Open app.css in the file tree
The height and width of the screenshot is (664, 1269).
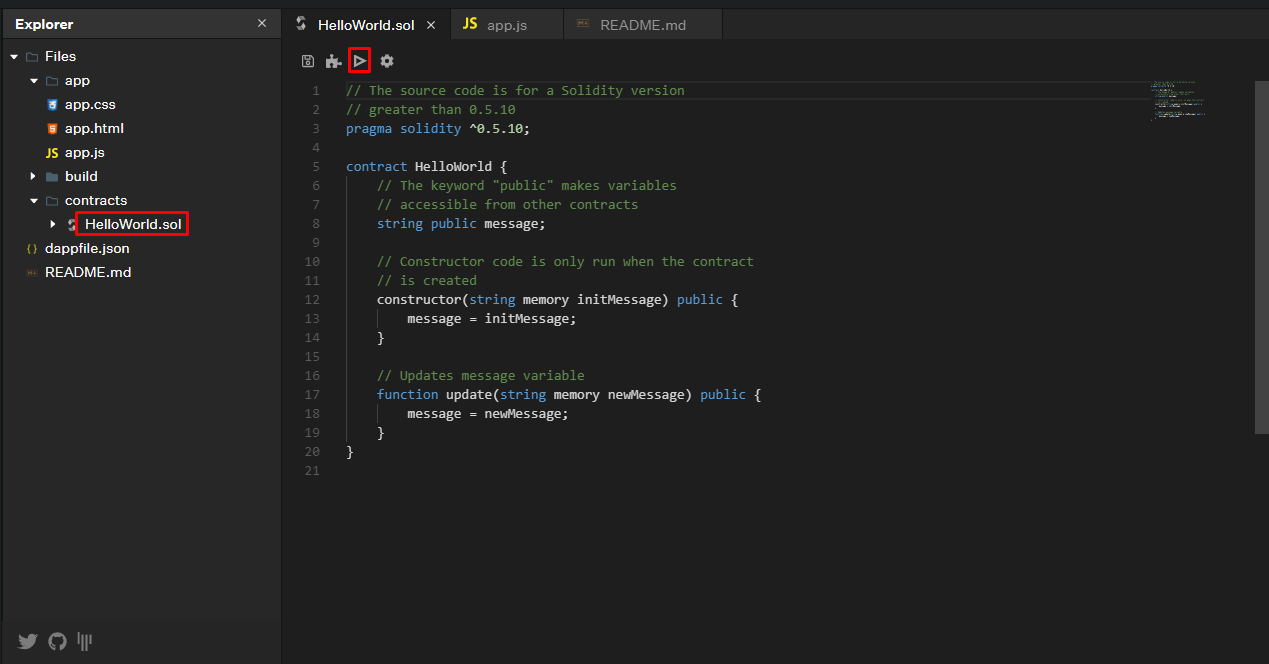pos(90,105)
